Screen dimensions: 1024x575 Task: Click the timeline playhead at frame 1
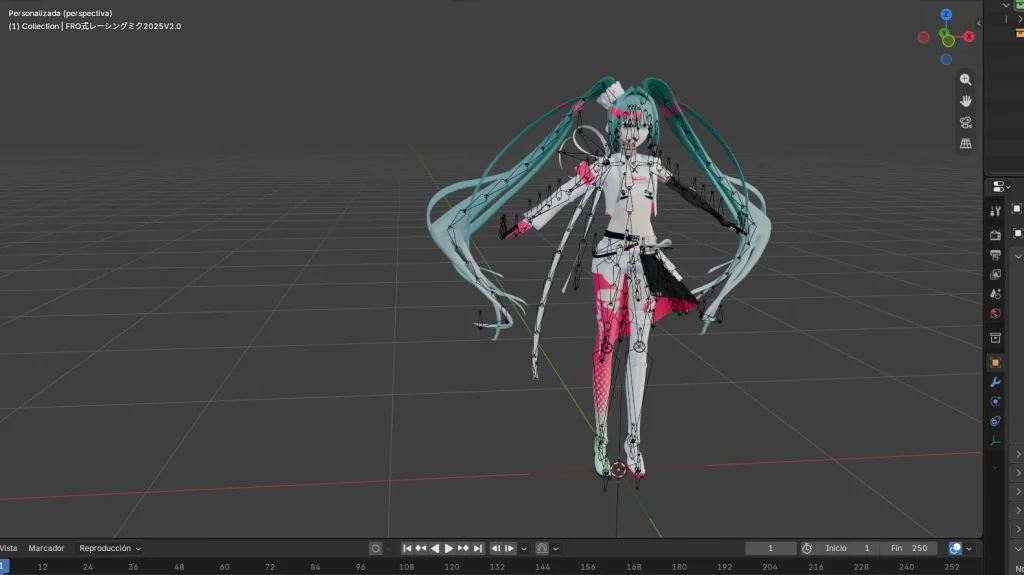[x=3, y=567]
